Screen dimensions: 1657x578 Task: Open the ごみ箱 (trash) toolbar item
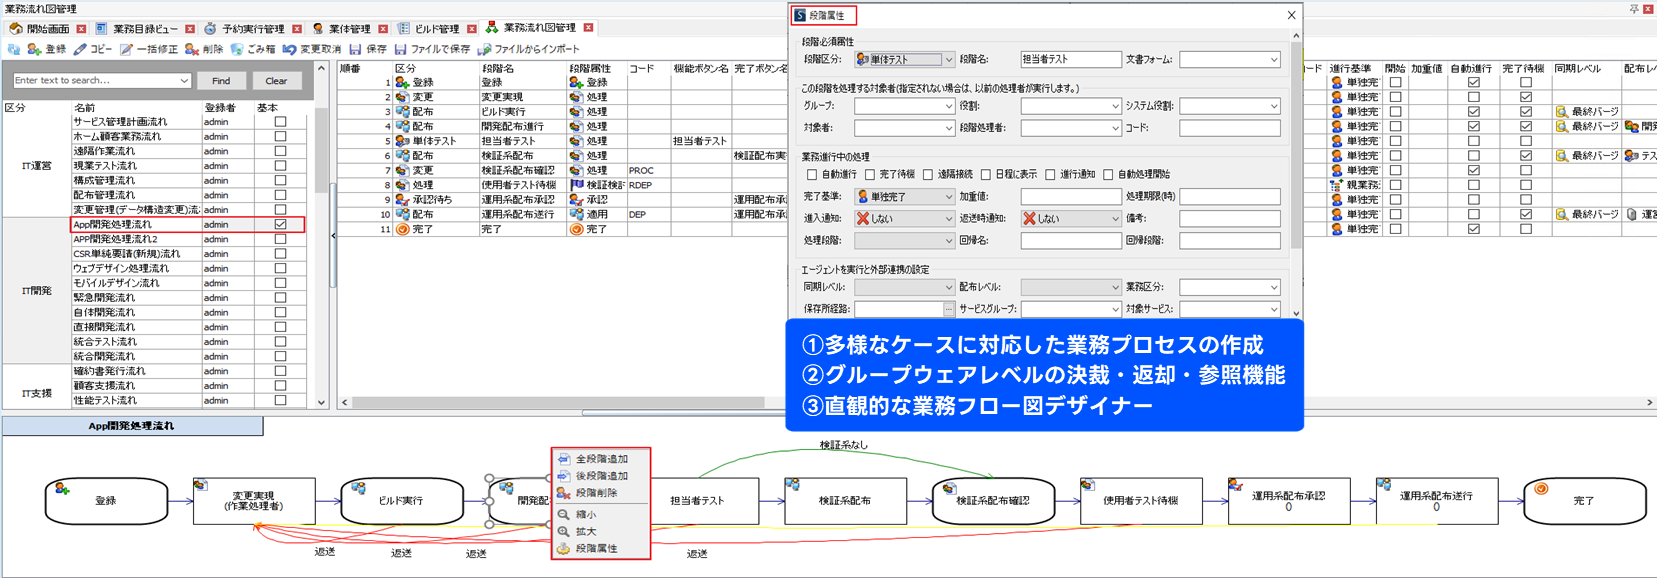[237, 49]
